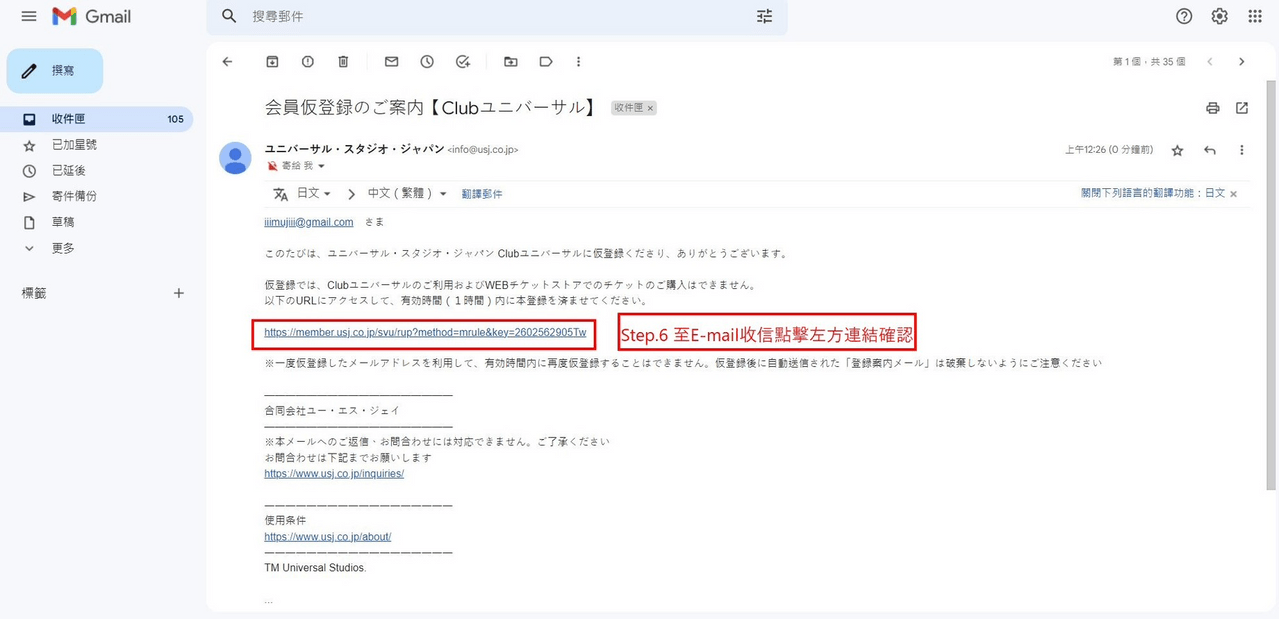Open the Google apps grid

coord(1254,16)
